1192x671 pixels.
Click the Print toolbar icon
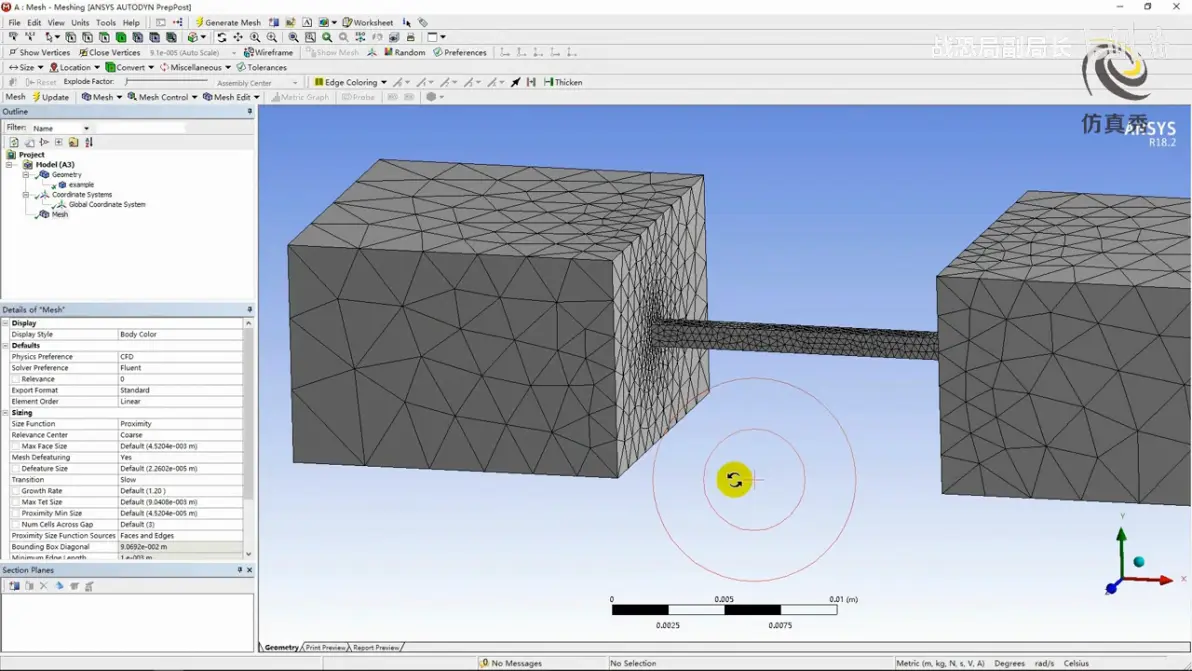click(411, 37)
